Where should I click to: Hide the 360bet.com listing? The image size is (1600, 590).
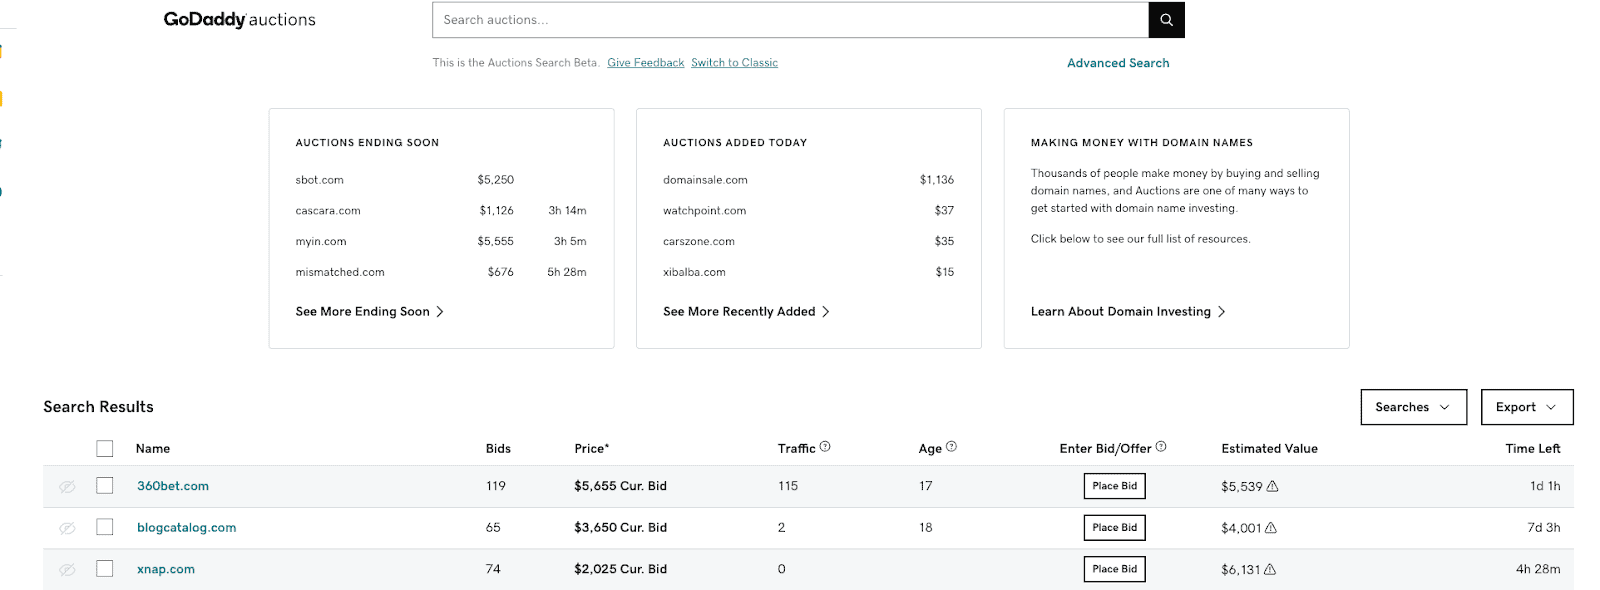pyautogui.click(x=67, y=486)
